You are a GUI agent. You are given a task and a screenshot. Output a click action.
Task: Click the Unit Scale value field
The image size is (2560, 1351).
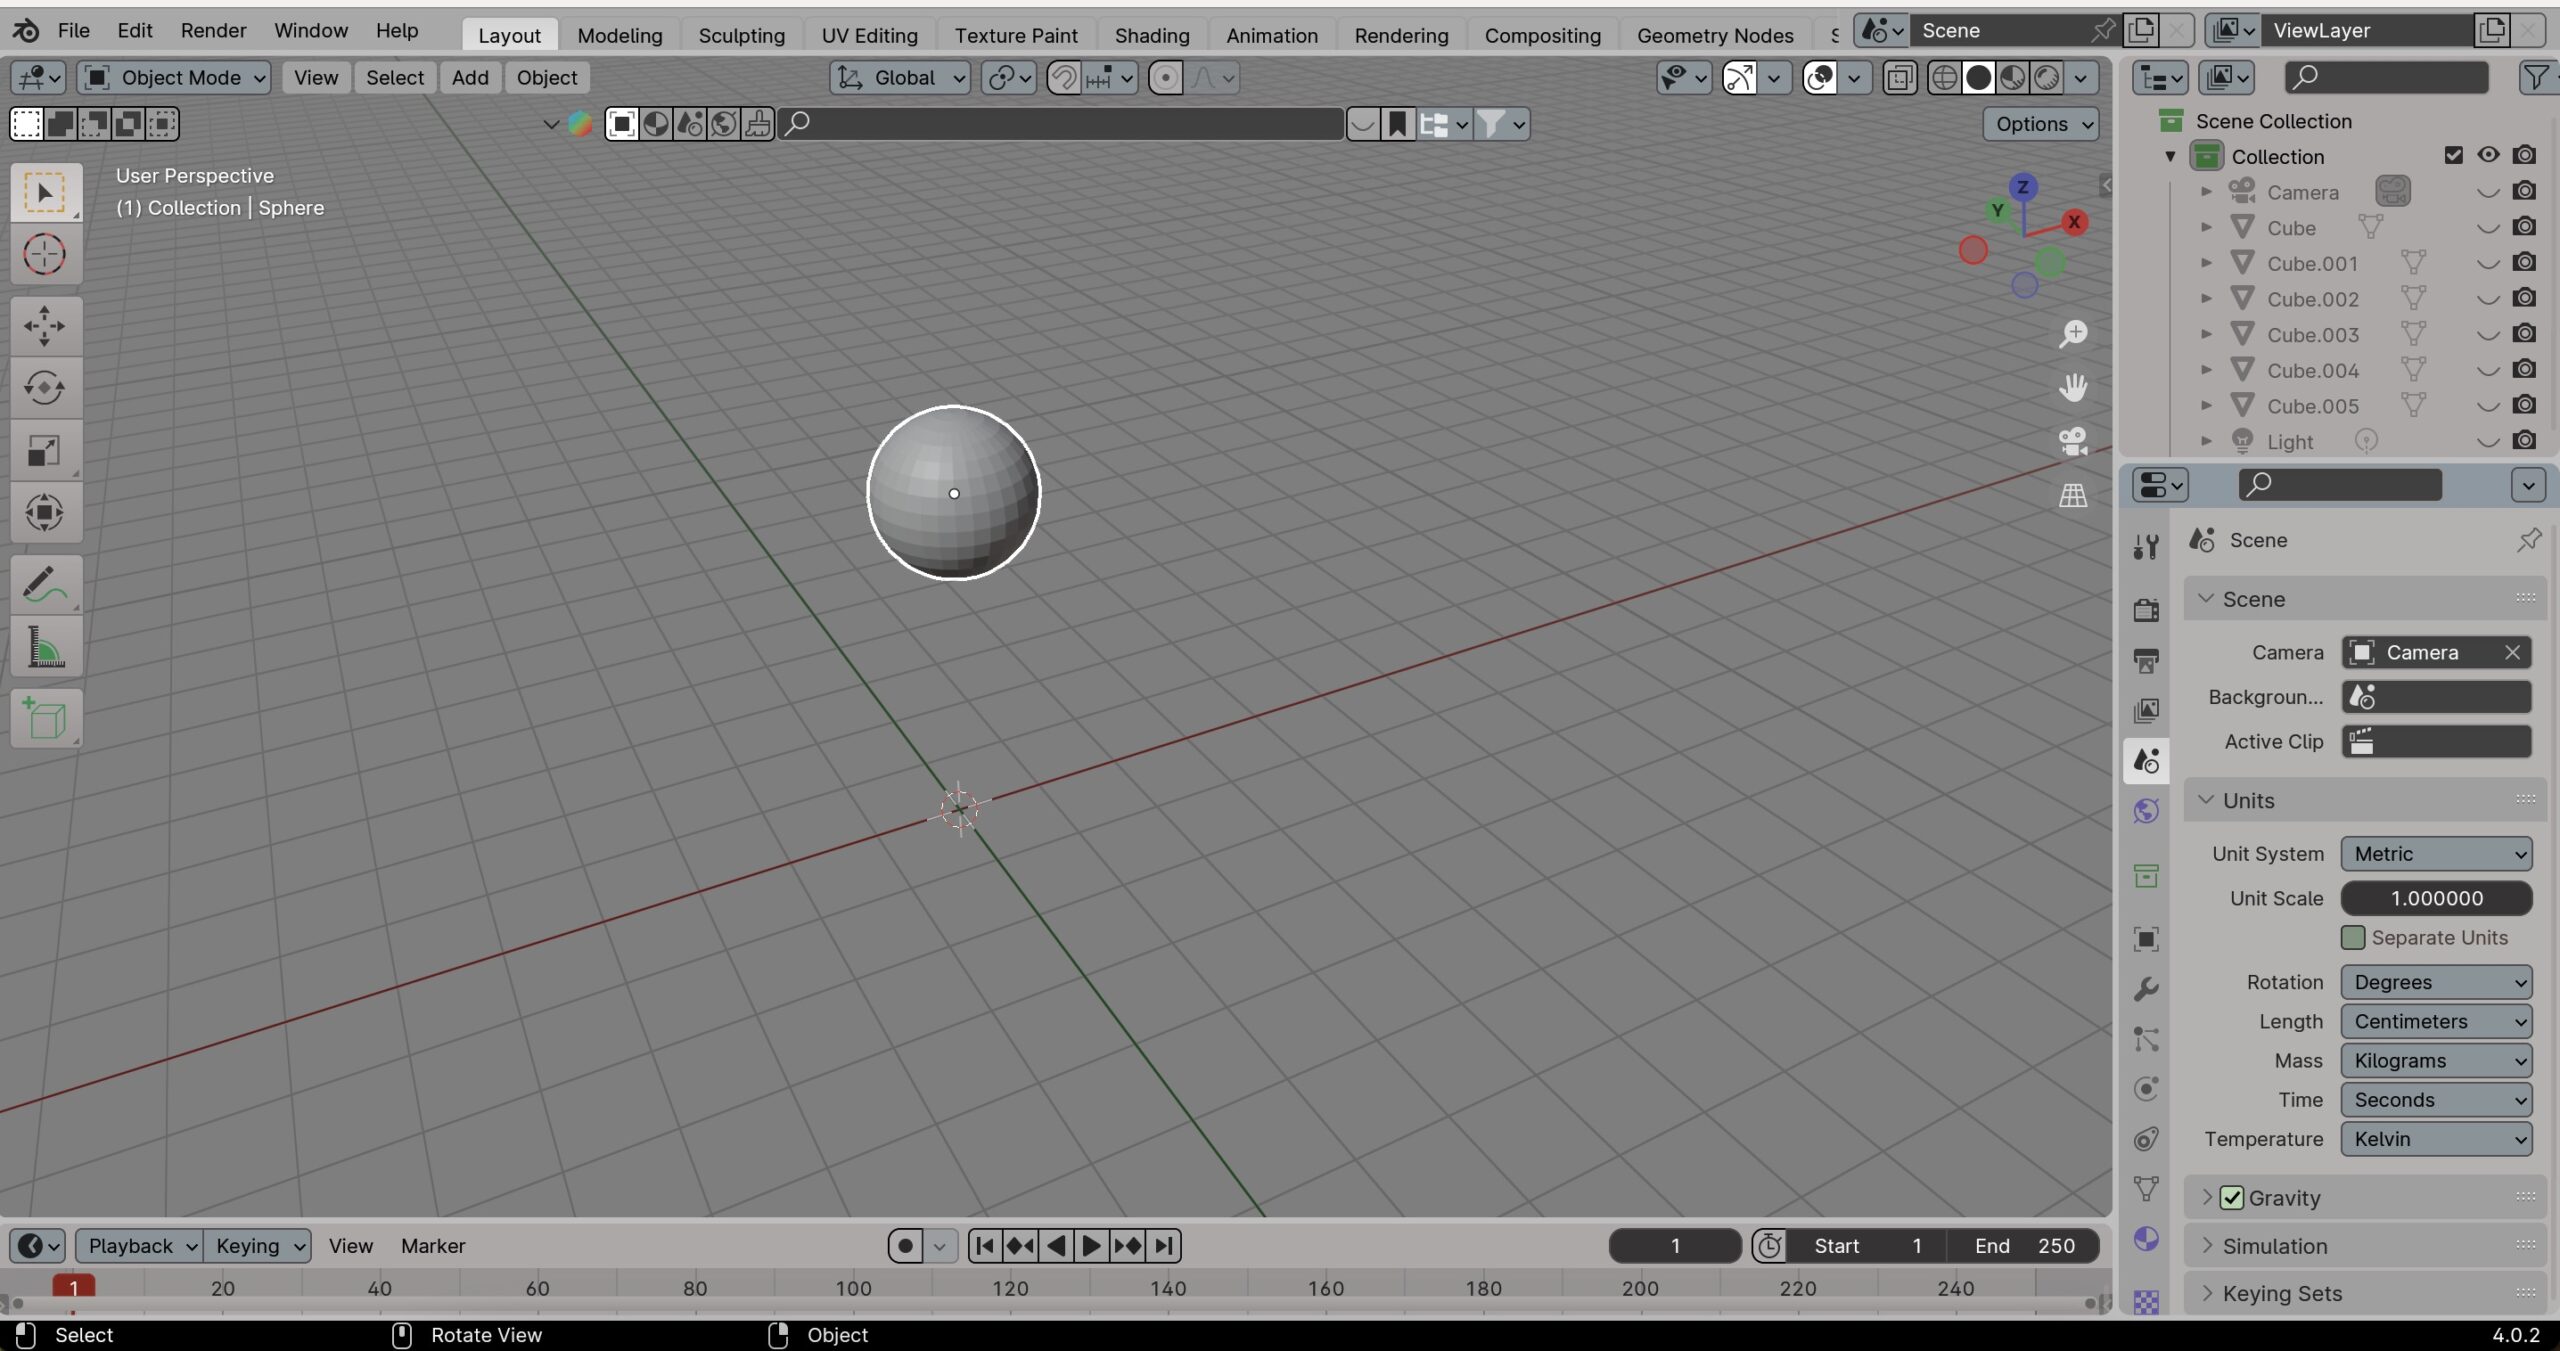[x=2436, y=898]
